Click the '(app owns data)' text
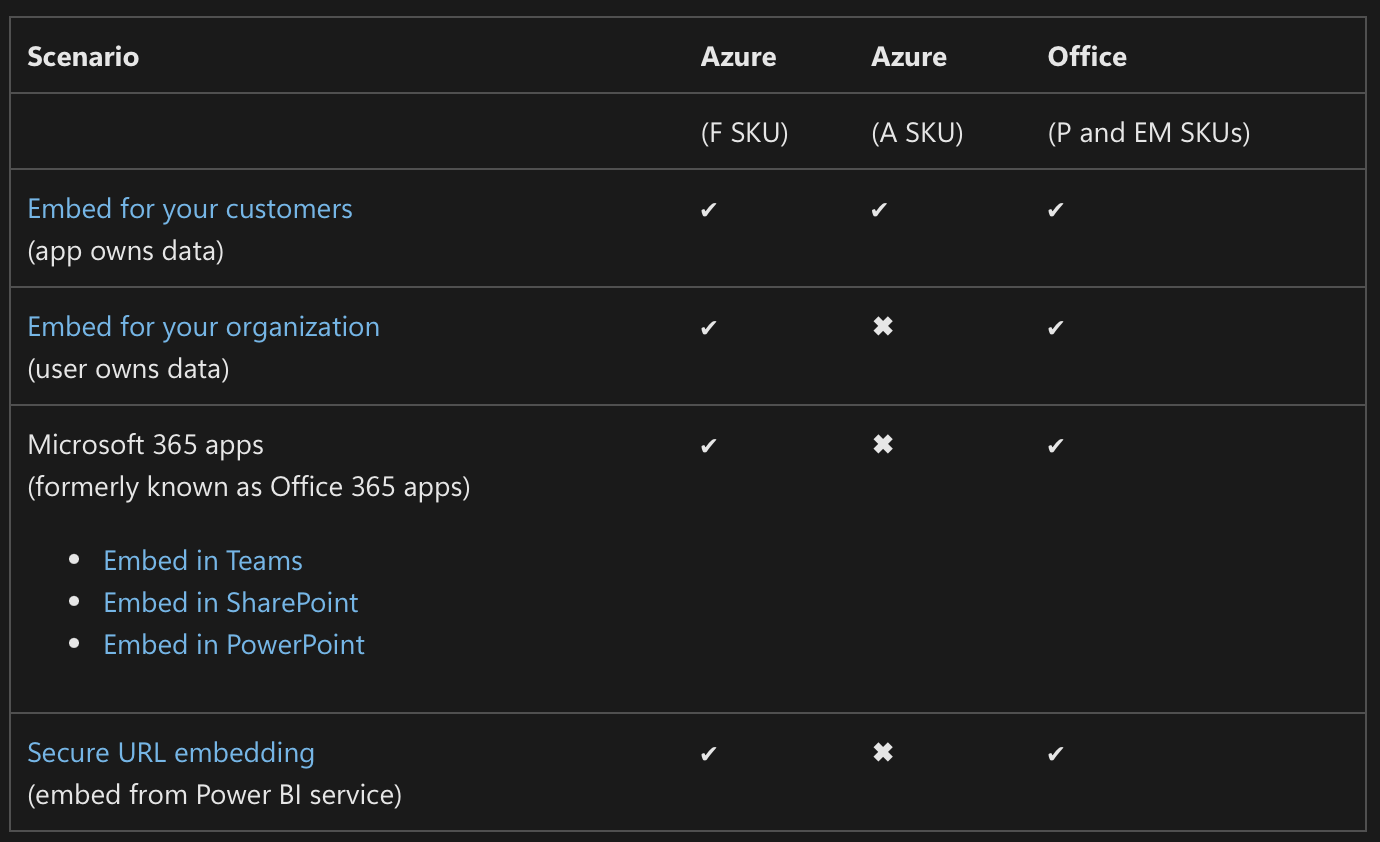Viewport: 1380px width, 842px height. pos(126,251)
